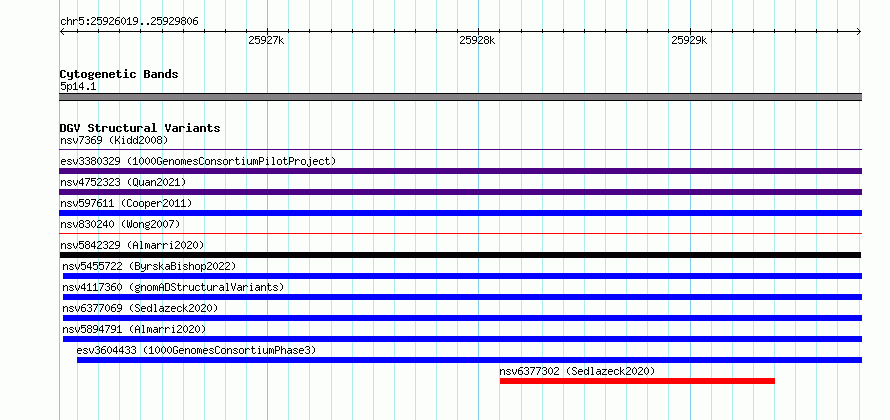Click the black bar for nsv5842329
Viewport: 890px width, 420px height.
[x=460, y=255]
